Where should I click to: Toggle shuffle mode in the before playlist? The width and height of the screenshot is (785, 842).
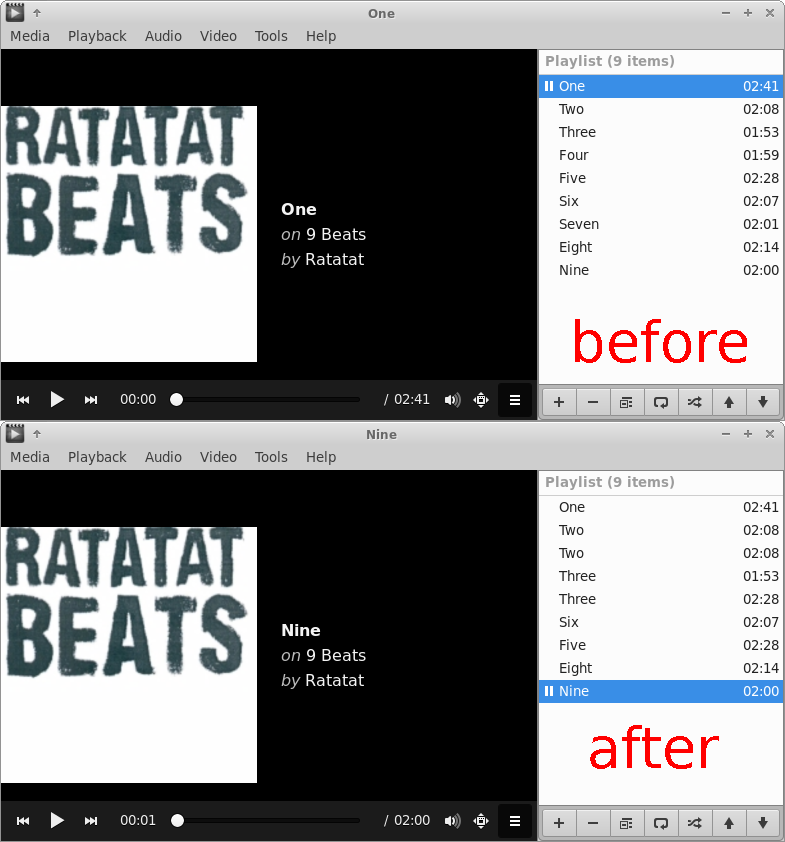(694, 402)
